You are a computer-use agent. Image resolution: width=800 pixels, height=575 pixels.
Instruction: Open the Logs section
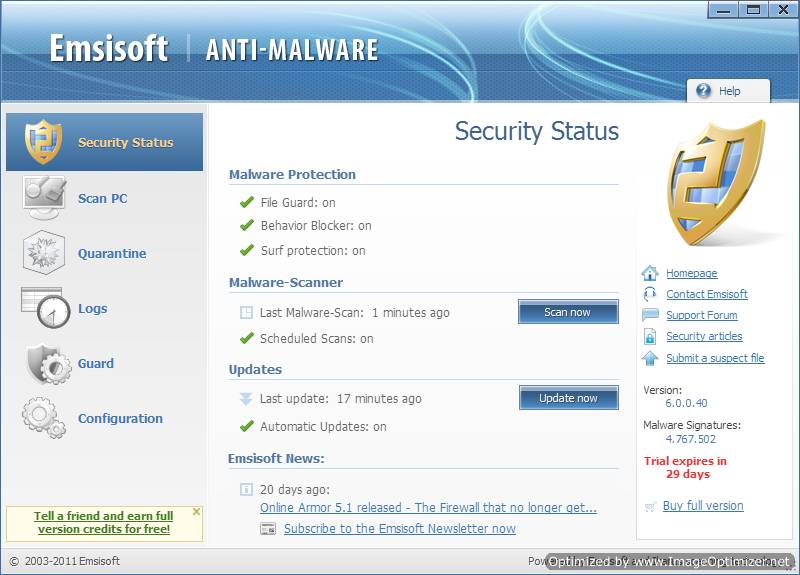(105, 308)
